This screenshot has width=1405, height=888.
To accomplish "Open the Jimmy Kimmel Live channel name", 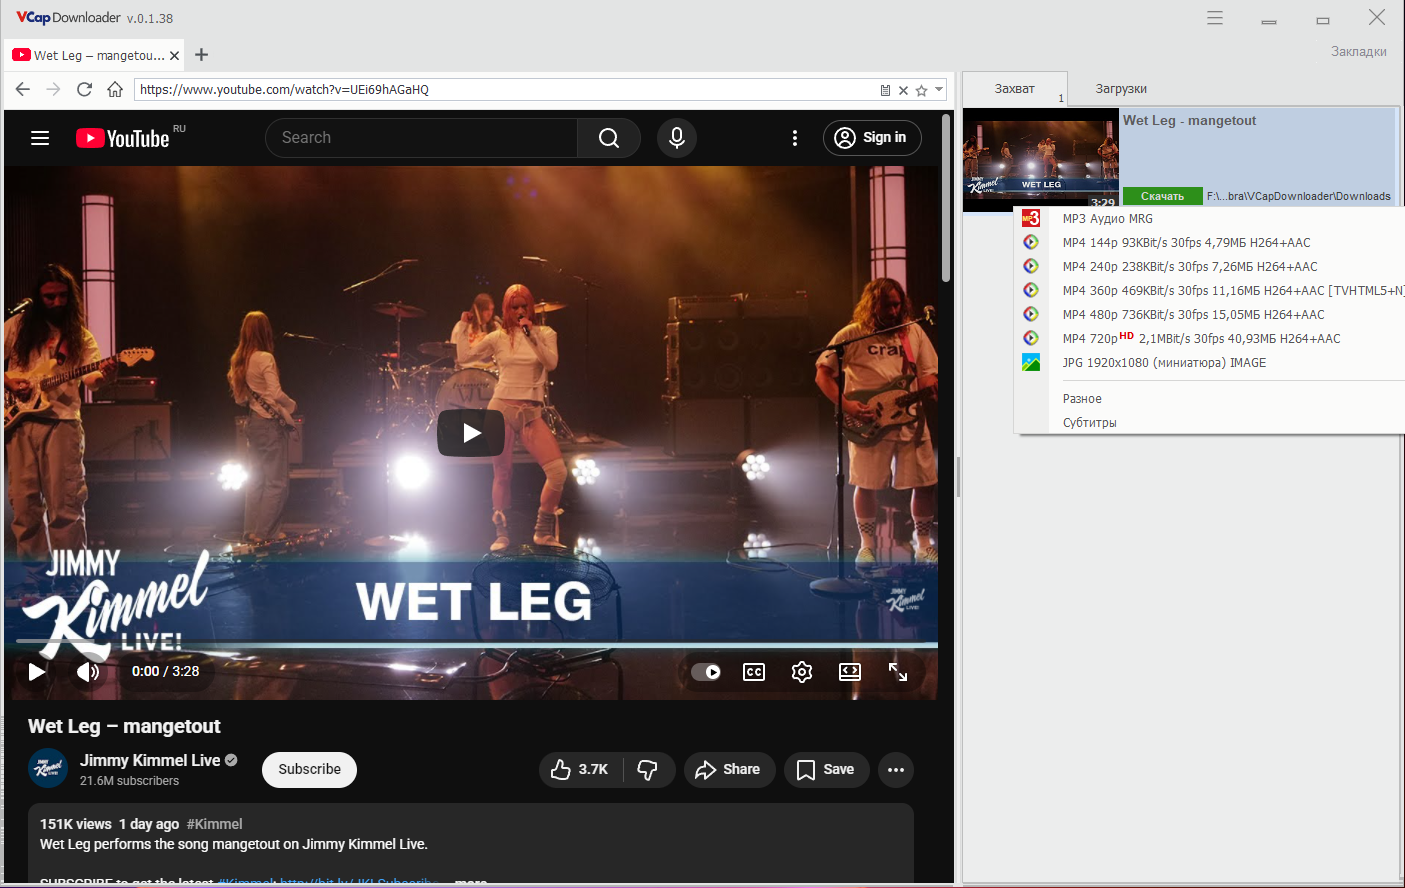I will coord(150,760).
